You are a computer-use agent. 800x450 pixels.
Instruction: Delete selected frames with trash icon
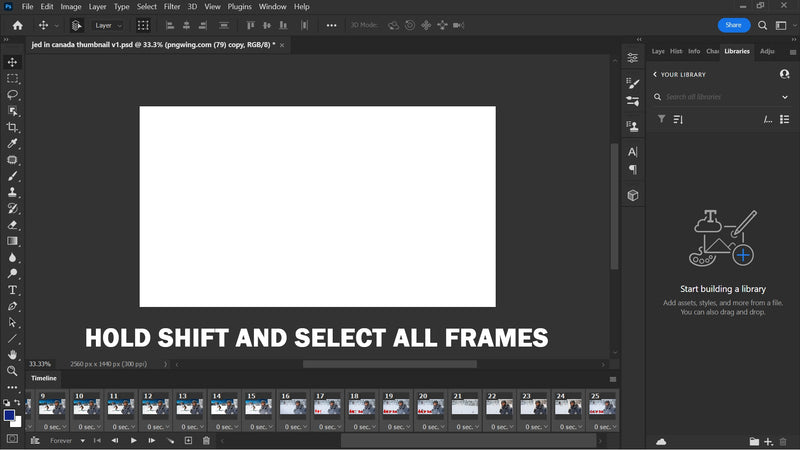(x=206, y=440)
